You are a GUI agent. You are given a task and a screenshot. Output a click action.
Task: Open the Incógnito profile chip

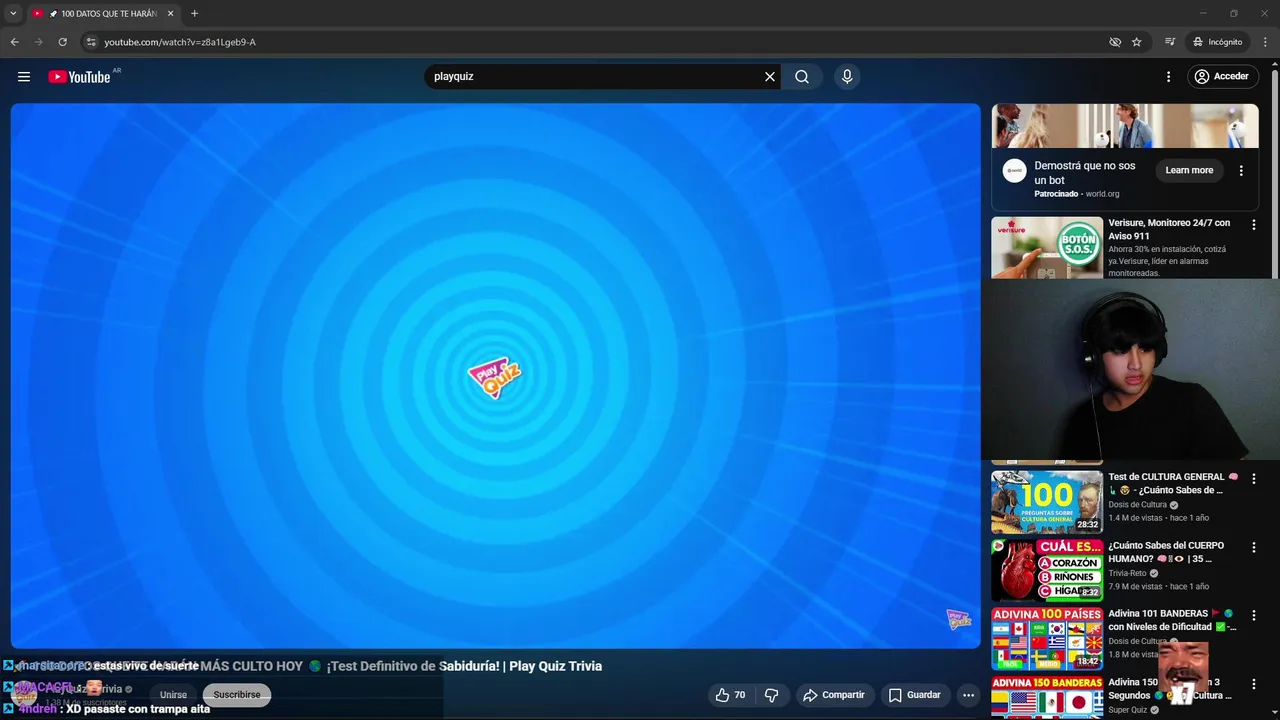[1217, 42]
